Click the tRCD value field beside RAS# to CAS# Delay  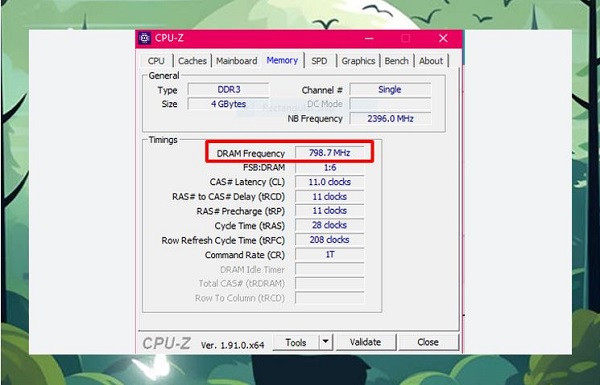[x=329, y=196]
